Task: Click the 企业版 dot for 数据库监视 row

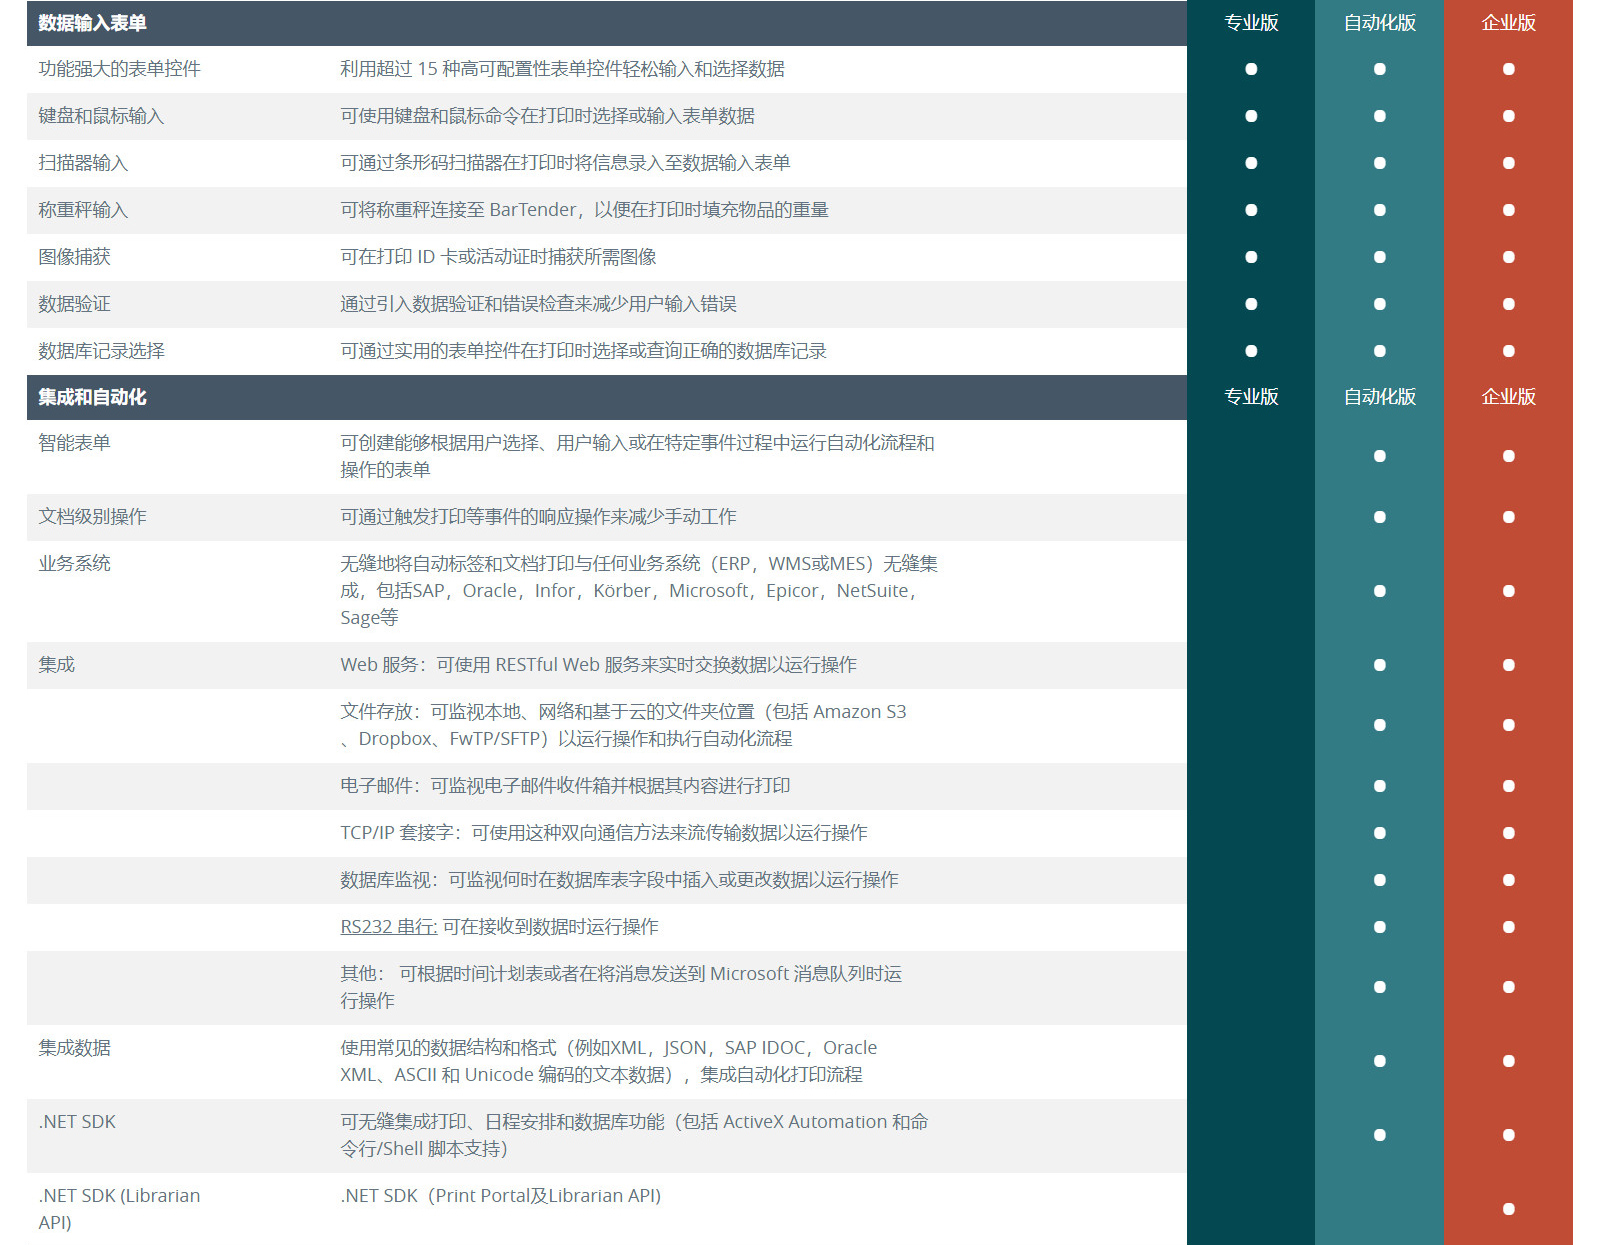Action: pos(1509,880)
